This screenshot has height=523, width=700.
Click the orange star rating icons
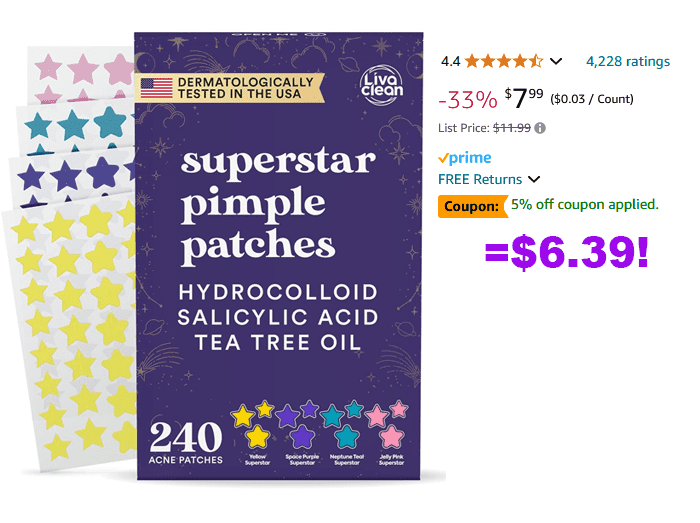point(503,62)
